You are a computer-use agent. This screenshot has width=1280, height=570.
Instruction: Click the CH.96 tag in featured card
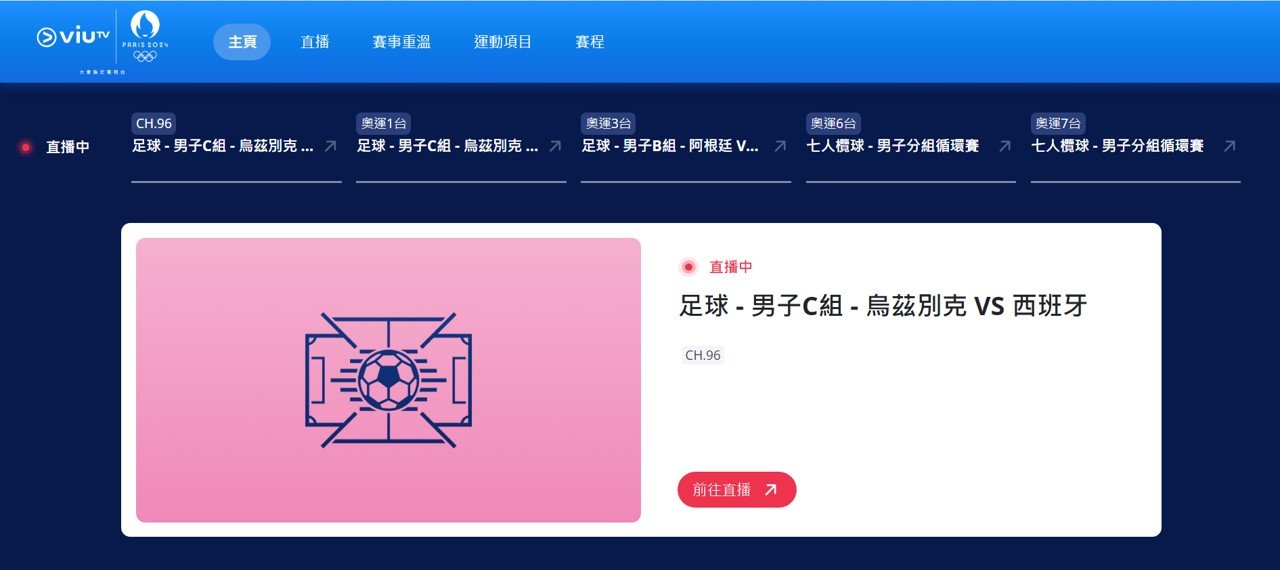(703, 355)
